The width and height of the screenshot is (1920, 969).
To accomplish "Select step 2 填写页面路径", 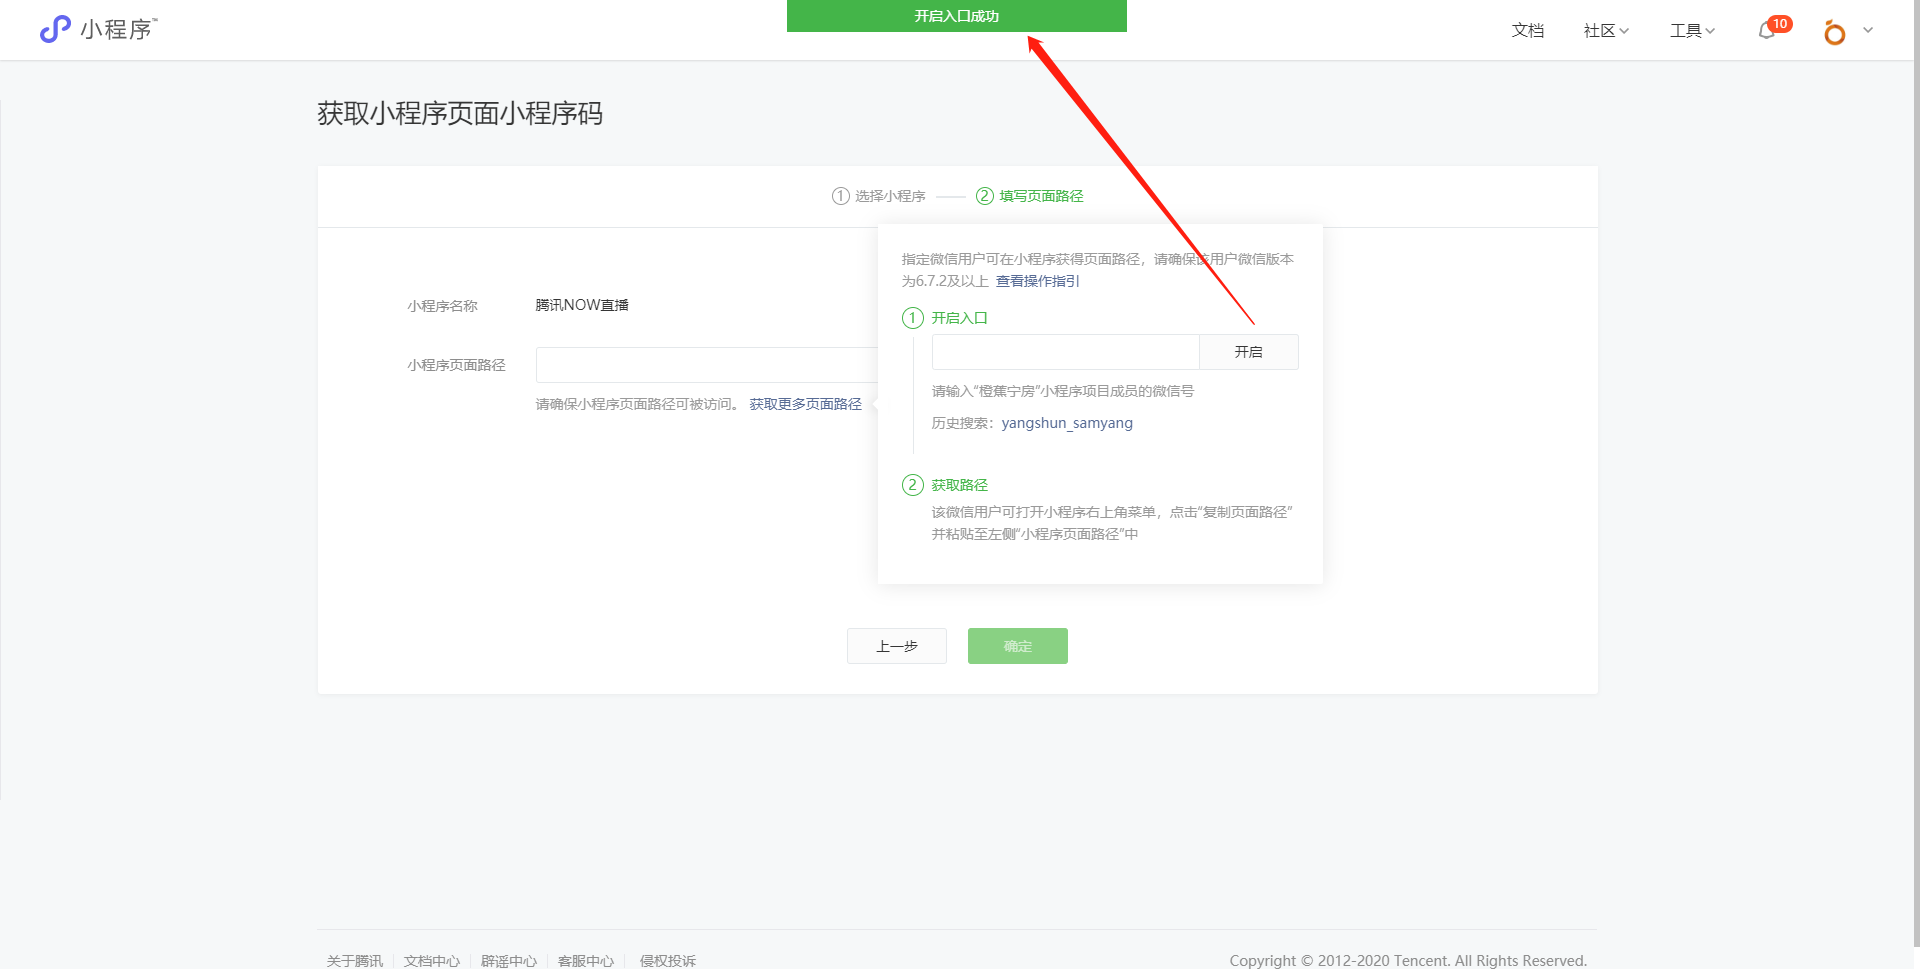I will pyautogui.click(x=1030, y=196).
